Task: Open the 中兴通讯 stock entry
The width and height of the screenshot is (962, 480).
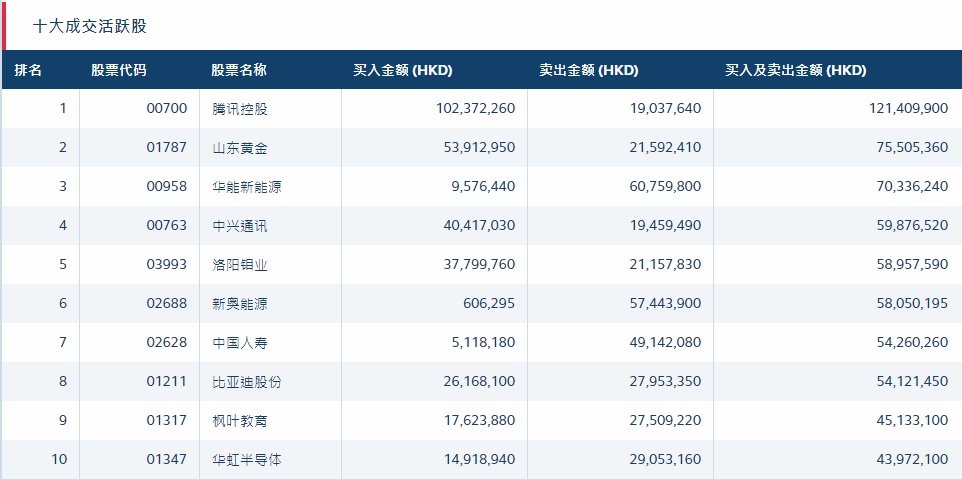Action: click(240, 226)
